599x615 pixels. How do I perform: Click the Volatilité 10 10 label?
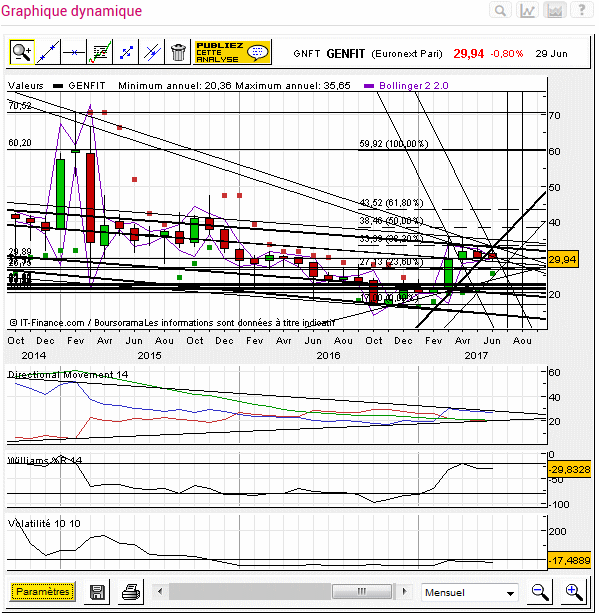[x=44, y=523]
